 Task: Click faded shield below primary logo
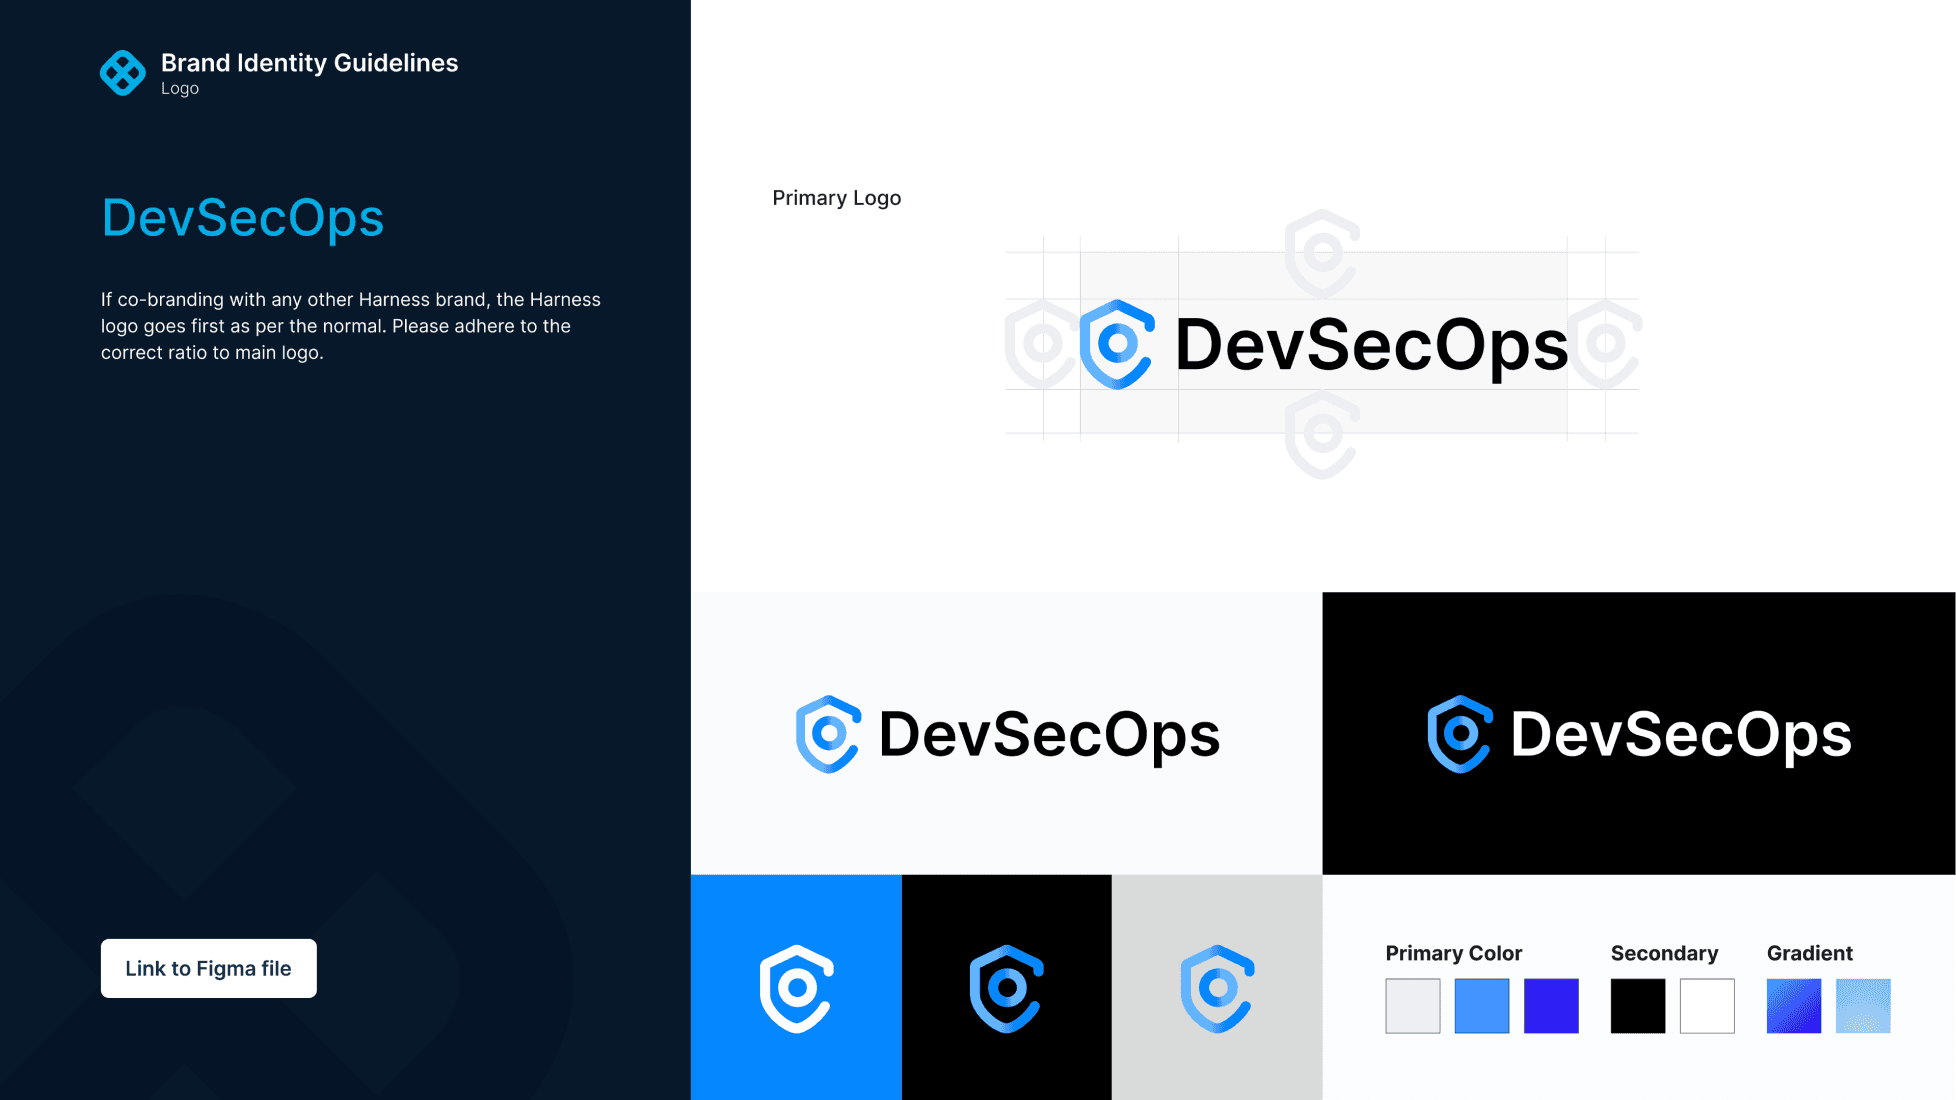pos(1322,435)
